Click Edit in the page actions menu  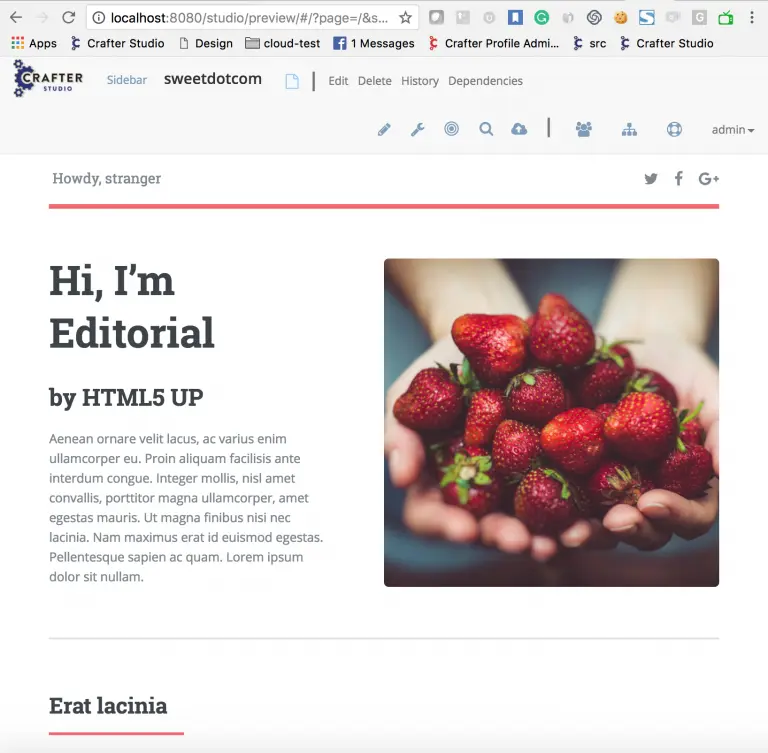[338, 81]
